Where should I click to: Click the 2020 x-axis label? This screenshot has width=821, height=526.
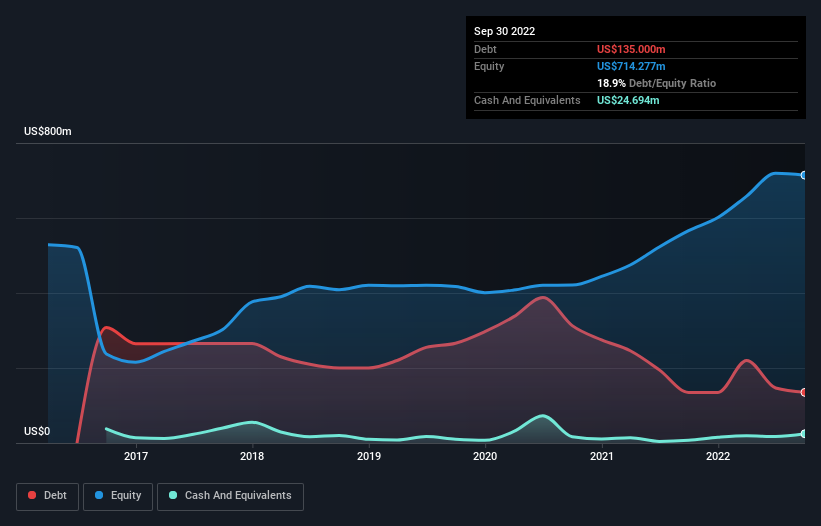coord(485,456)
